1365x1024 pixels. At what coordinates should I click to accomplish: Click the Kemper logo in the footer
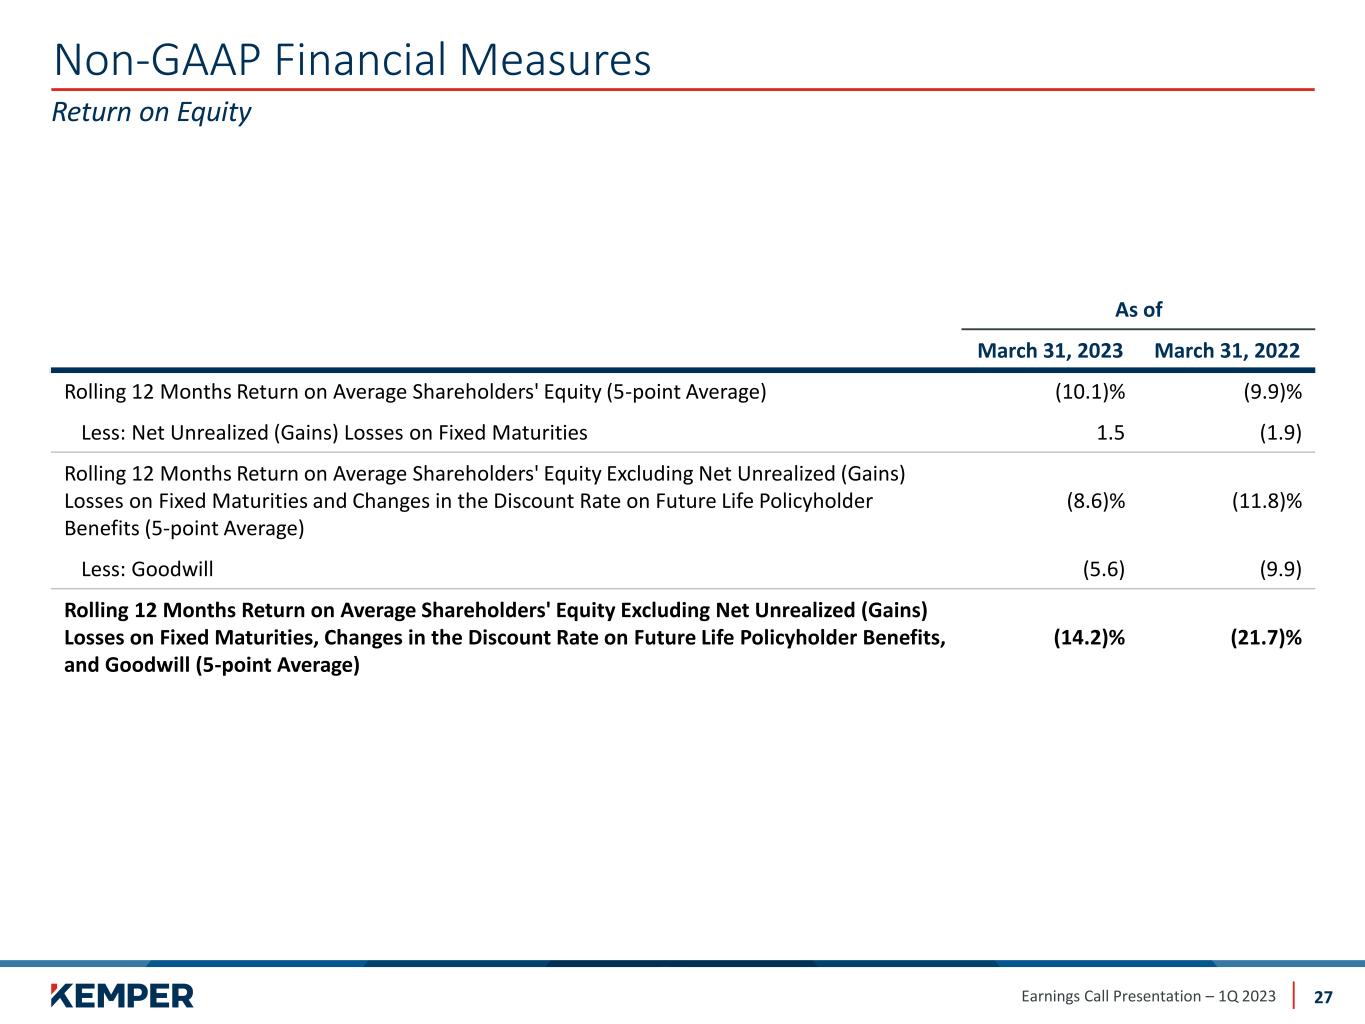pos(122,995)
